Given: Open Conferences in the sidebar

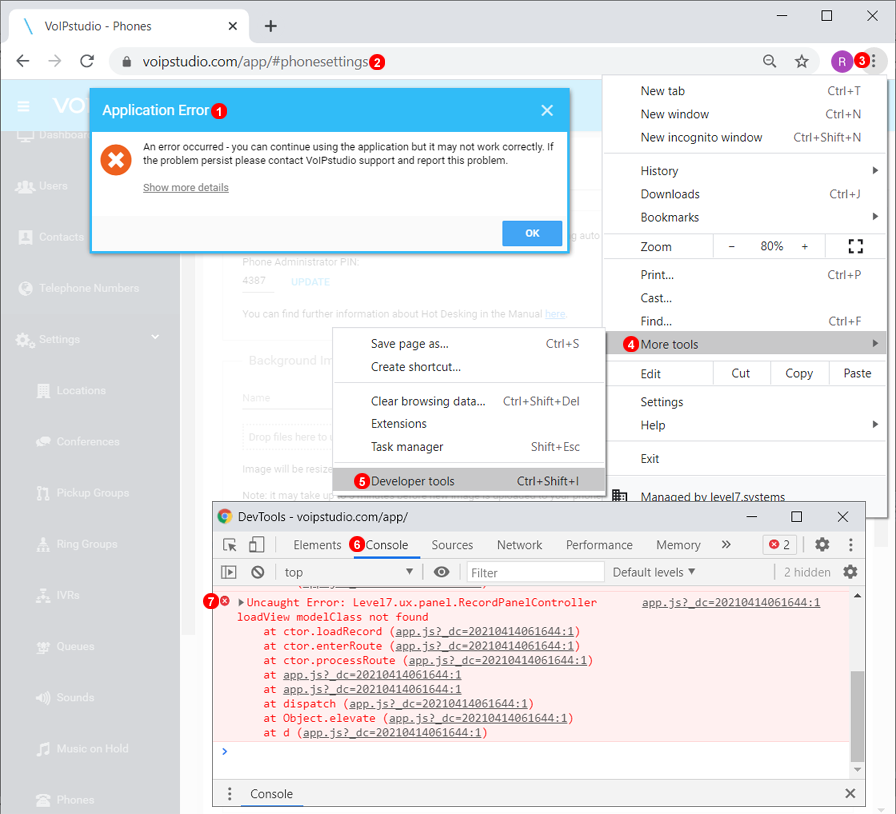Looking at the screenshot, I should [90, 441].
